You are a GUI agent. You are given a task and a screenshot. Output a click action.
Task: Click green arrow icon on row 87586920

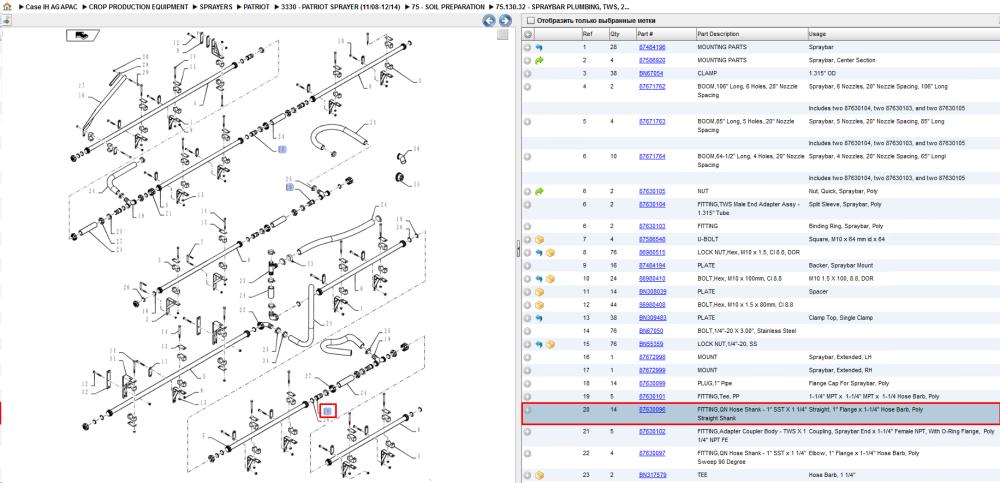(x=539, y=61)
